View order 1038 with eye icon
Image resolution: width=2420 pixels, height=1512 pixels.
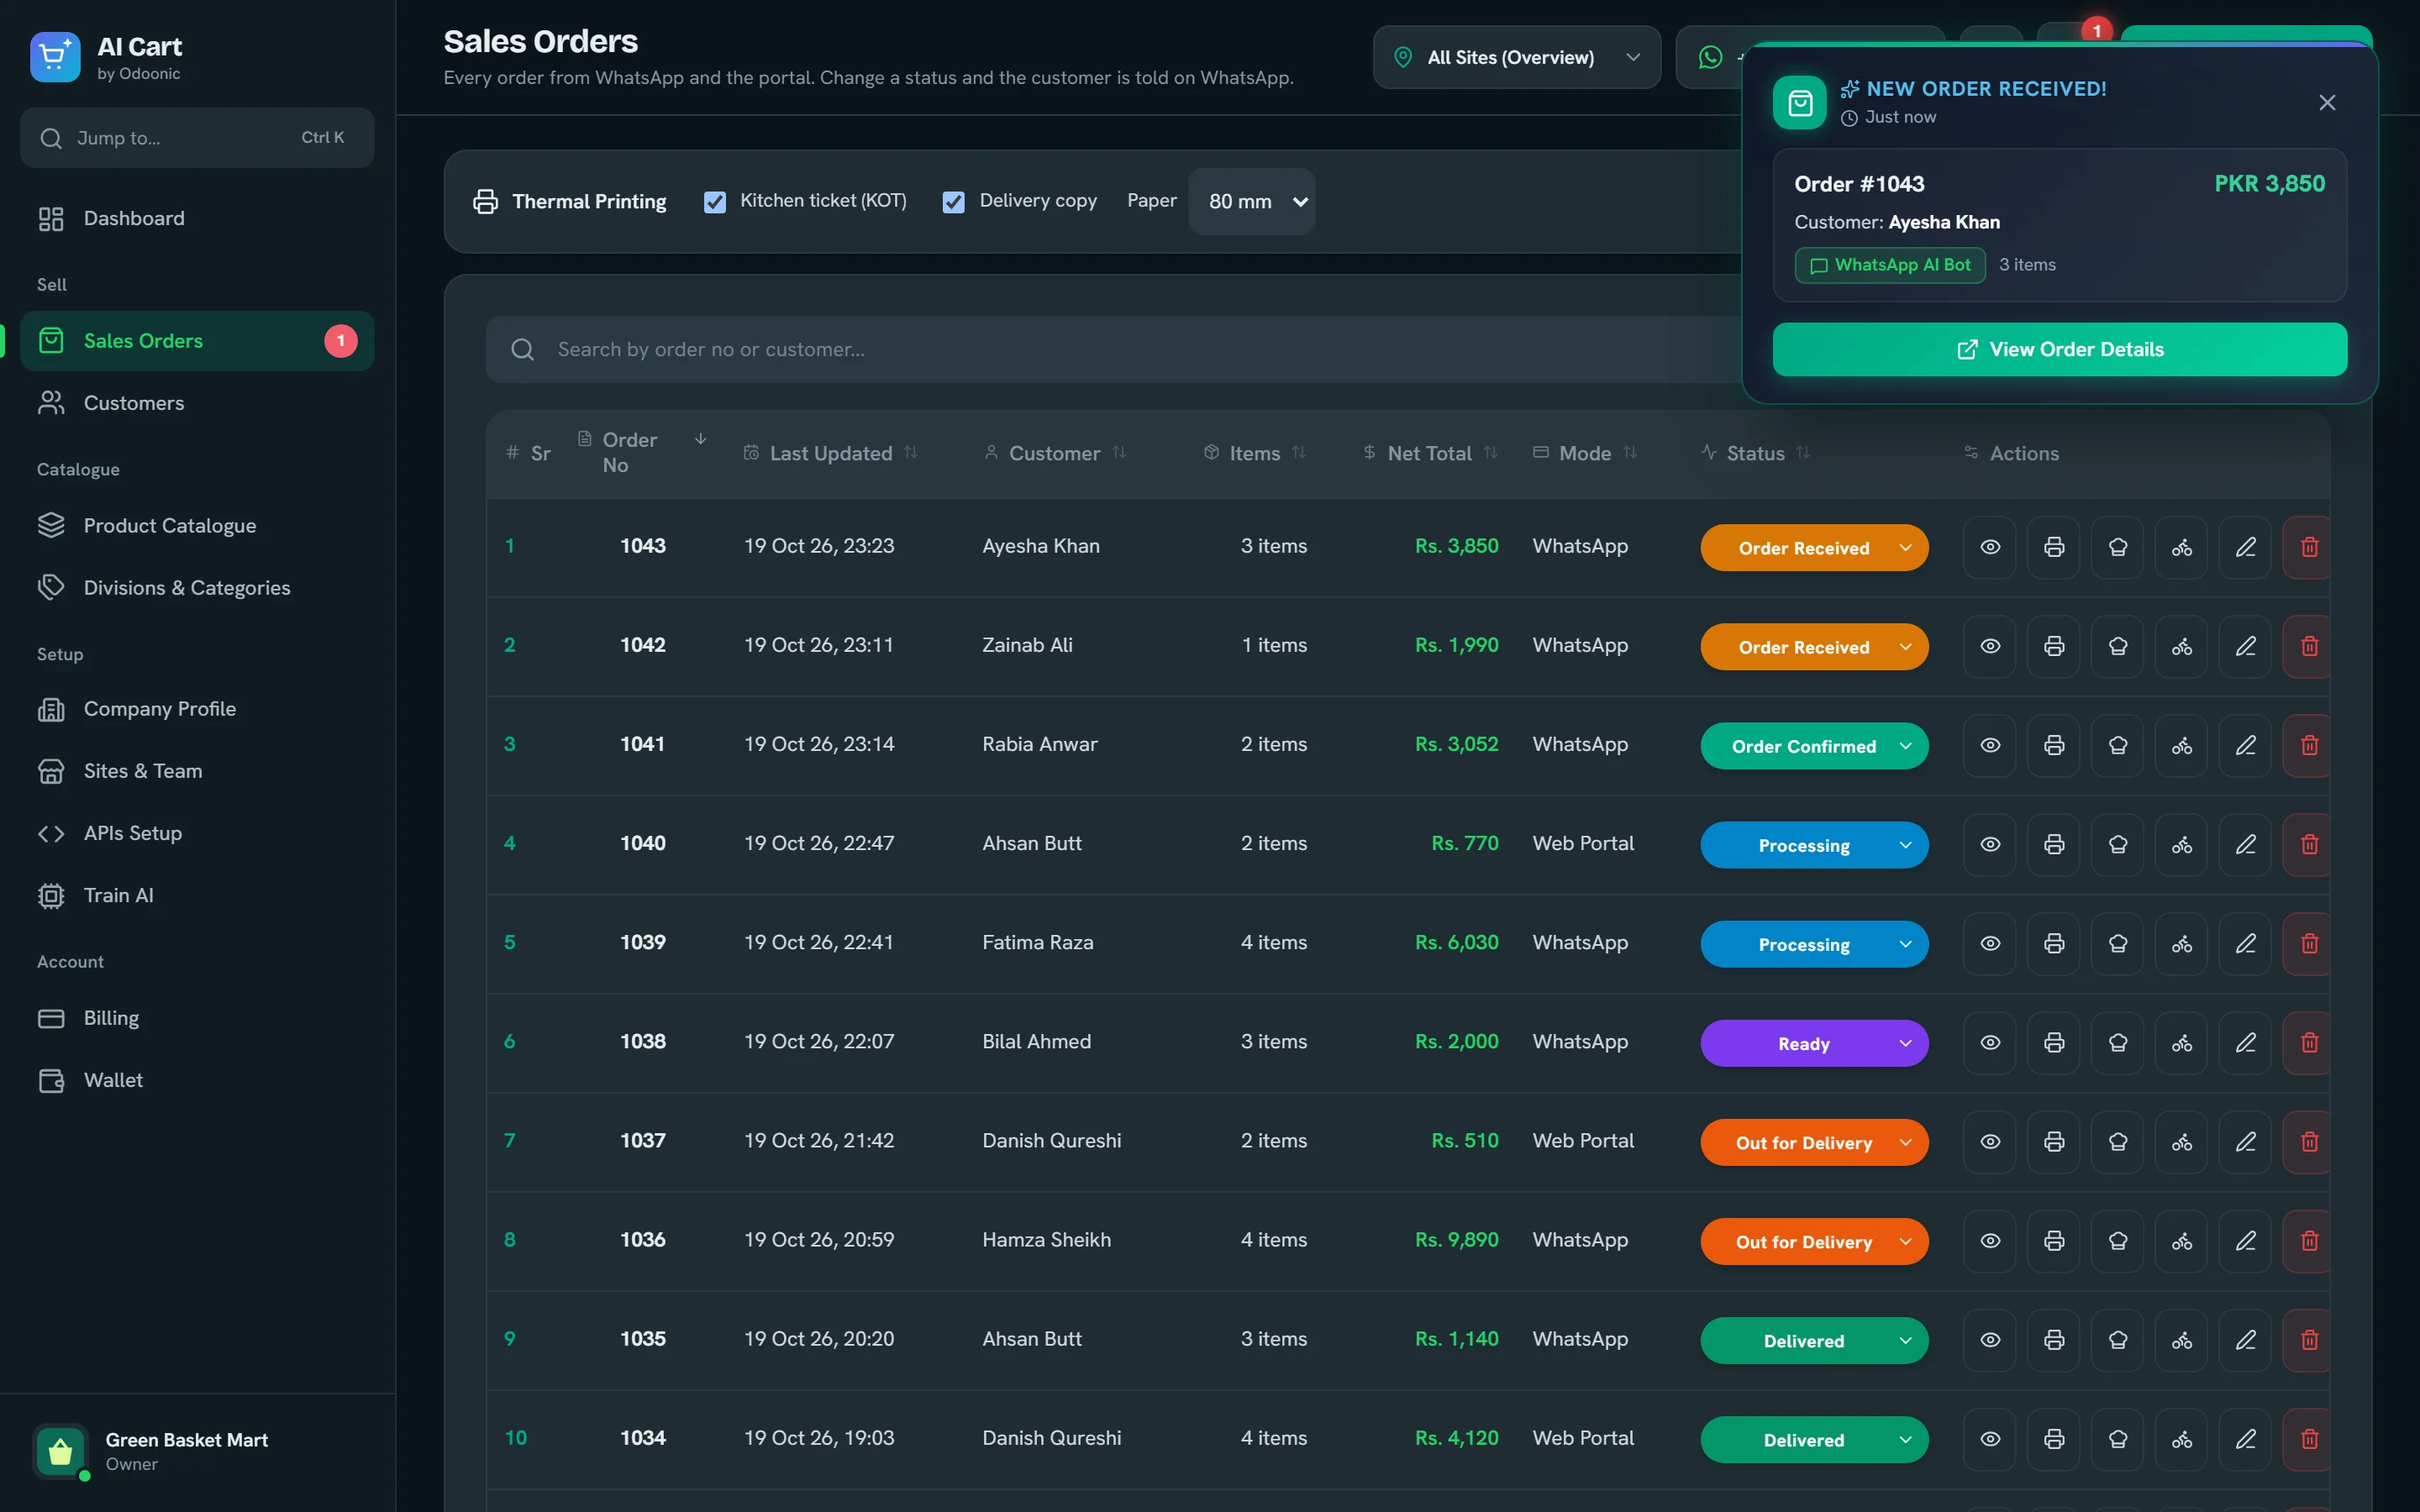pyautogui.click(x=1990, y=1042)
